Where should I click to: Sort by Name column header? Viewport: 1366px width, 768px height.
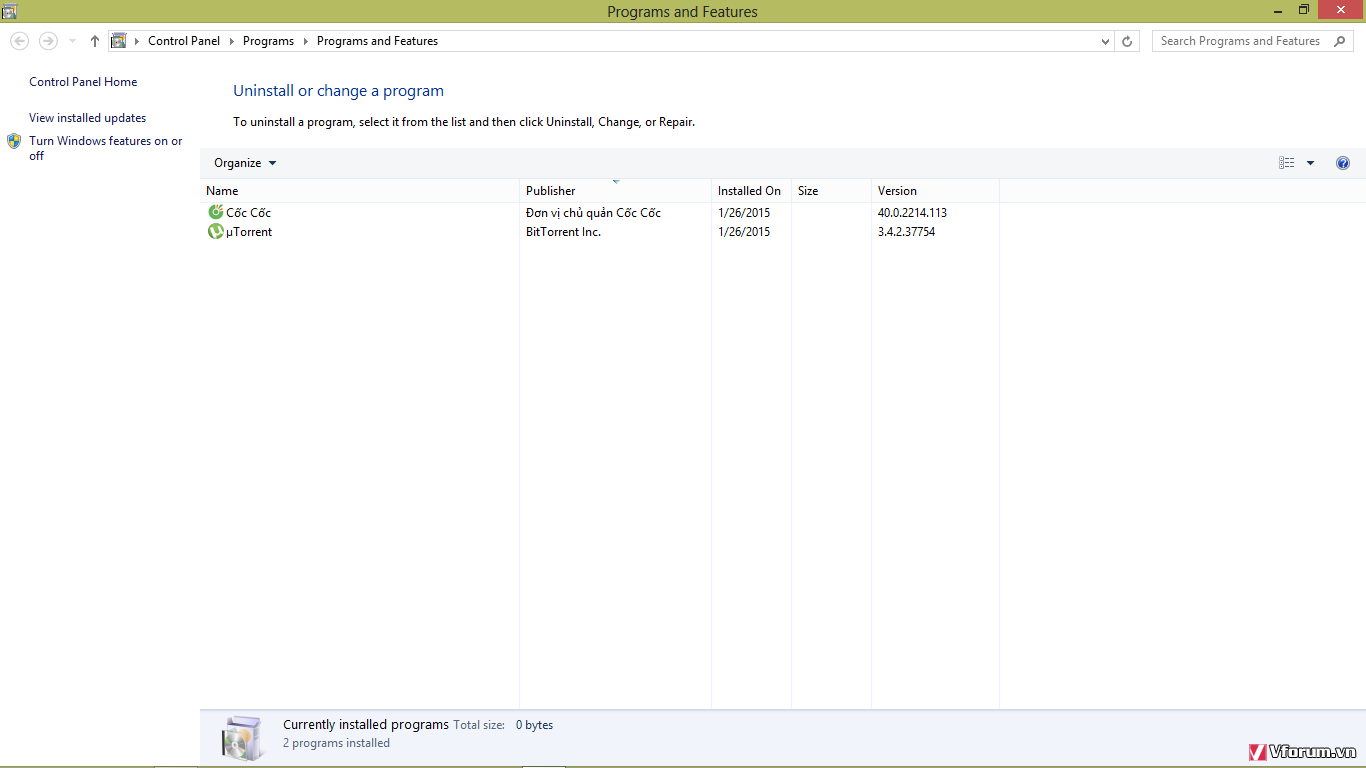tap(360, 191)
